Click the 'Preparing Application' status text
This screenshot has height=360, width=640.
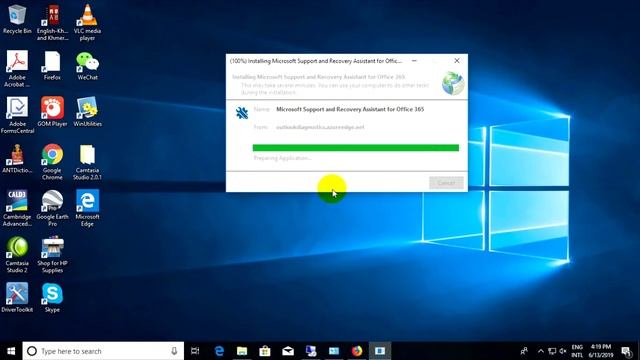282,158
